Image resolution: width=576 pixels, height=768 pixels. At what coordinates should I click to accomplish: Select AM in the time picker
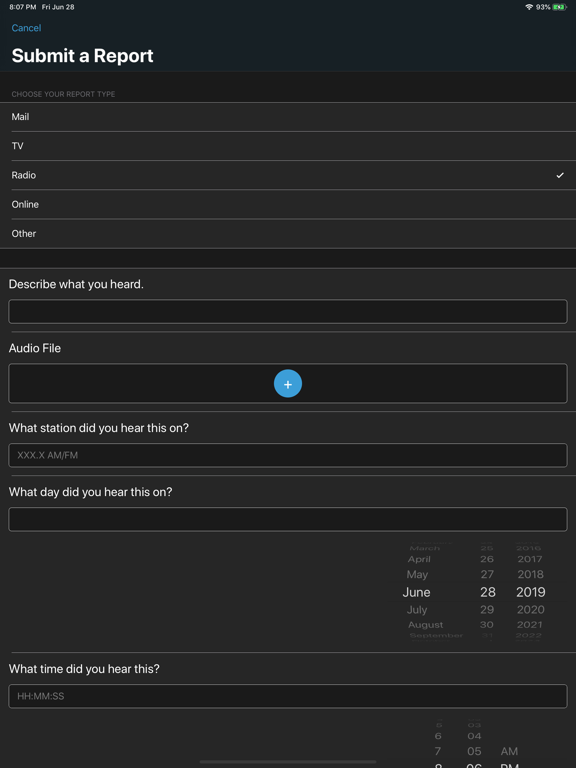point(509,751)
